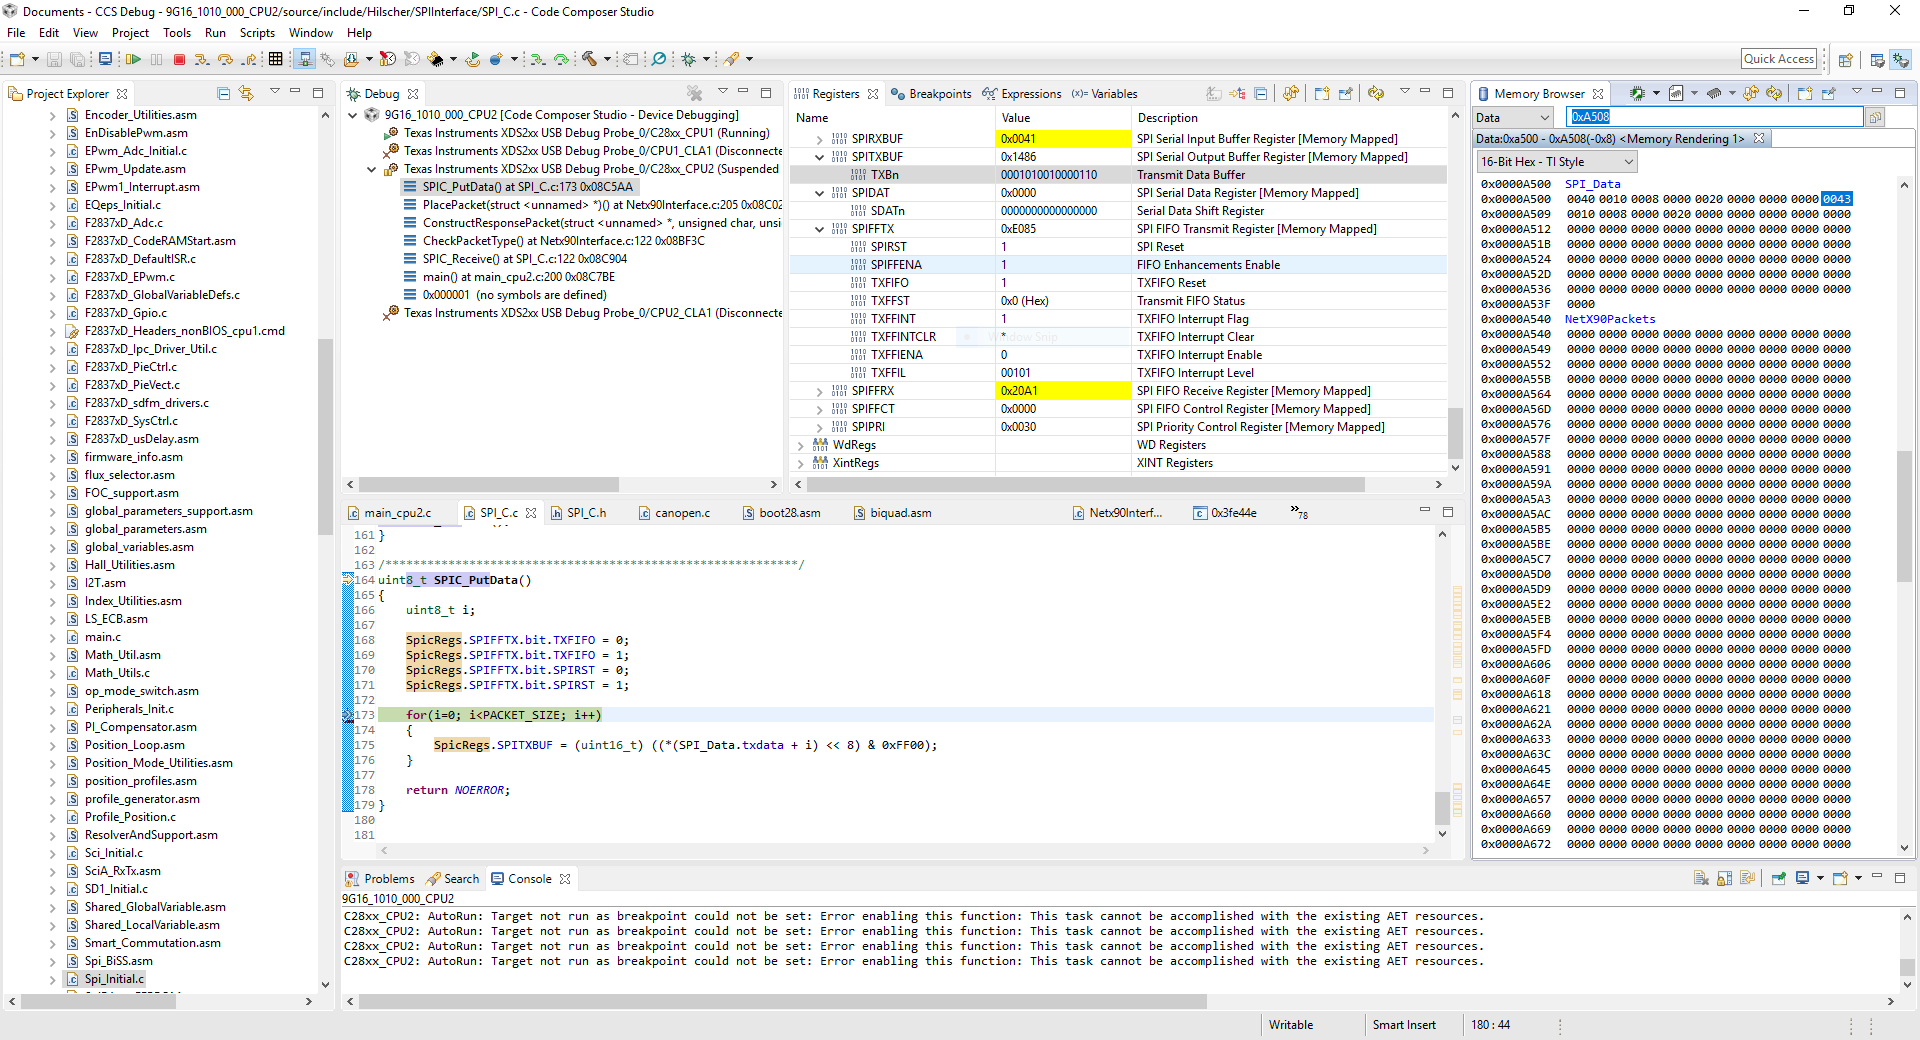Click Collapse All in Project Explorer

pos(224,94)
